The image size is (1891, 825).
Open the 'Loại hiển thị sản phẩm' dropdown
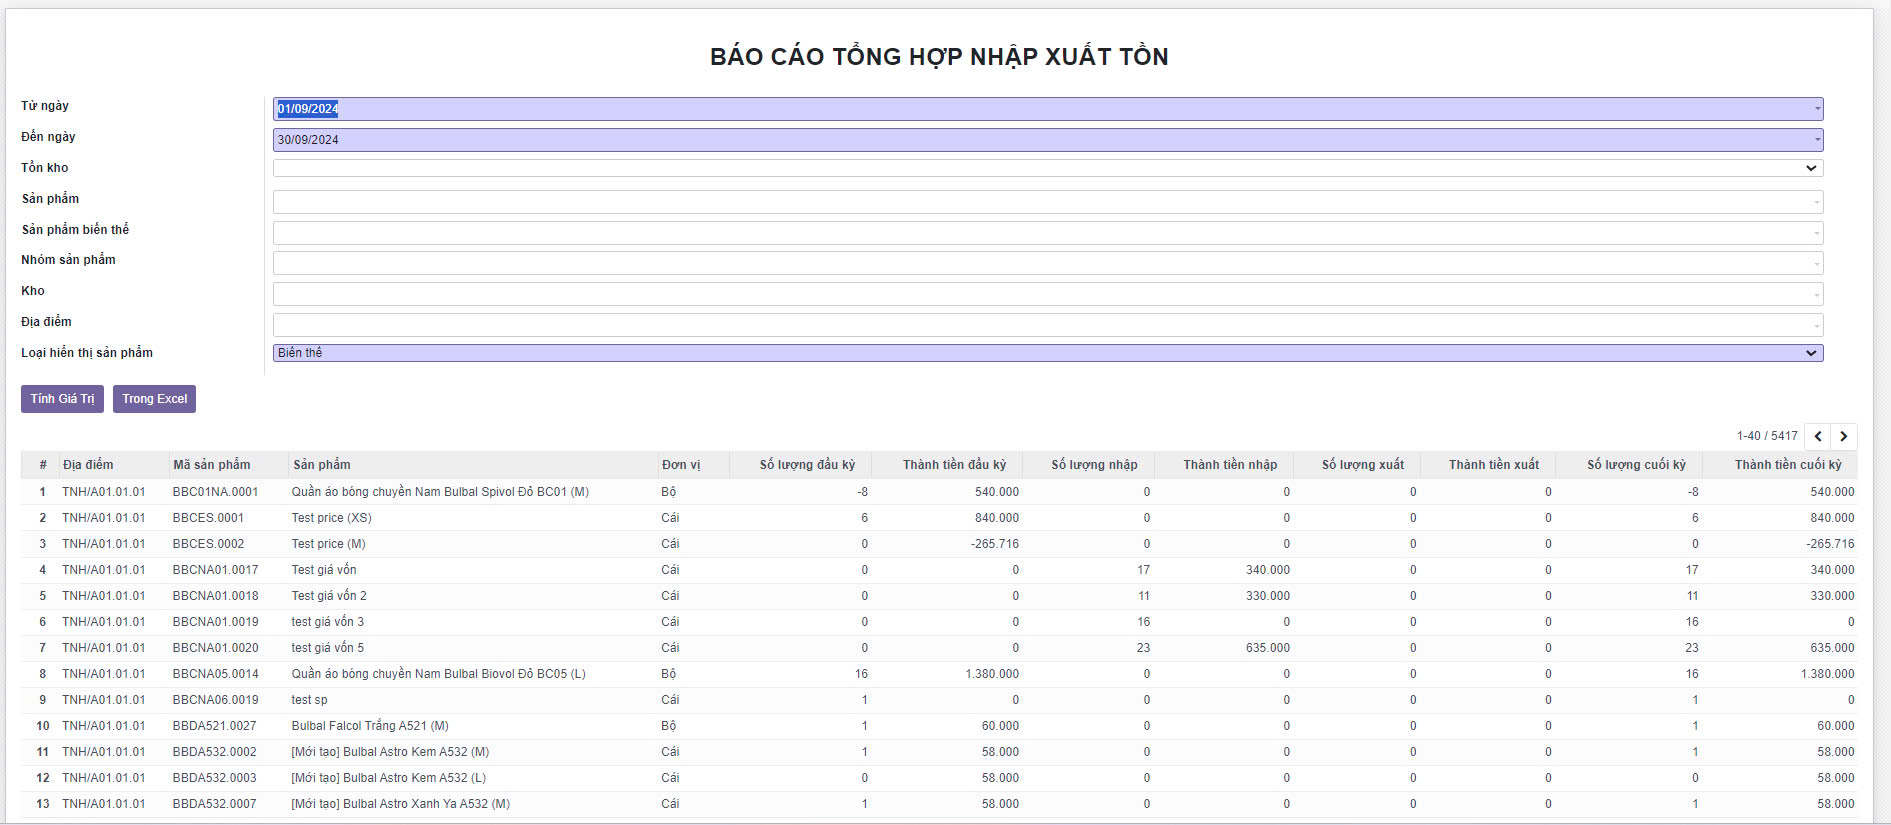tap(1047, 353)
